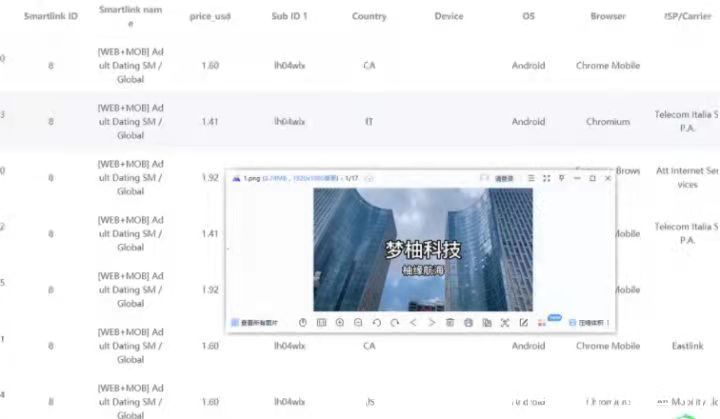Click the 1.png file name in title bar
This screenshot has width=720, height=419.
252,178
